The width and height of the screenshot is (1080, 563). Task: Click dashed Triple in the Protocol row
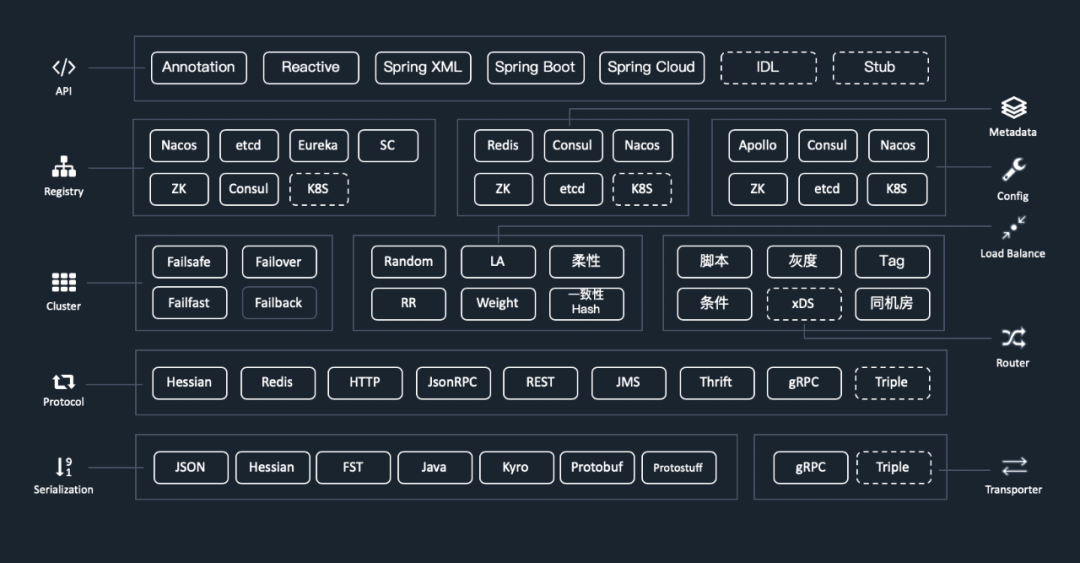[892, 382]
